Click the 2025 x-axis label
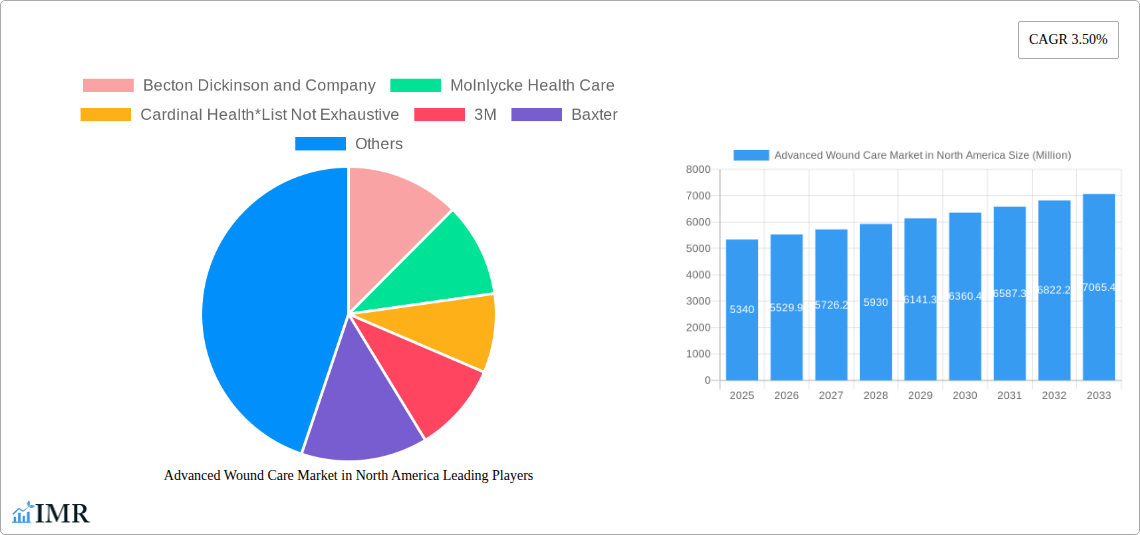The image size is (1140, 535). tap(742, 395)
